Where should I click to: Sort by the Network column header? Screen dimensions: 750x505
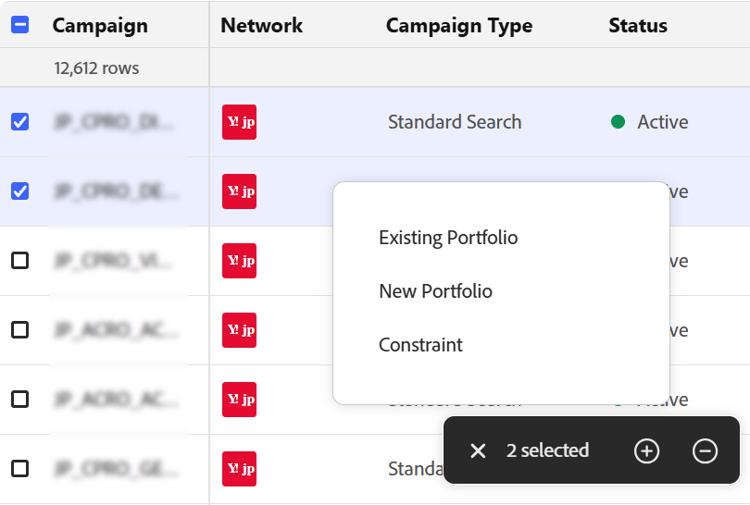click(x=261, y=26)
